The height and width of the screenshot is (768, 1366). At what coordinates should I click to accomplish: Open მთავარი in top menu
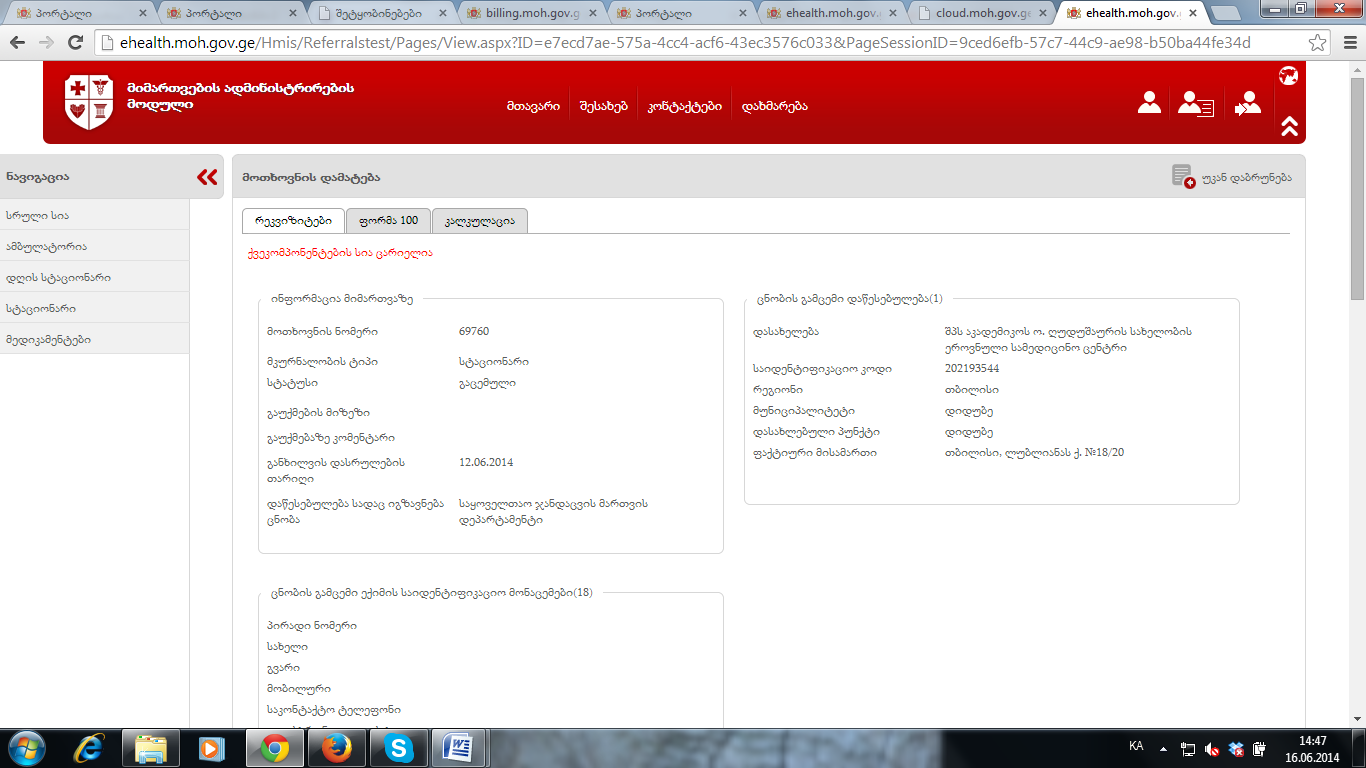(533, 106)
